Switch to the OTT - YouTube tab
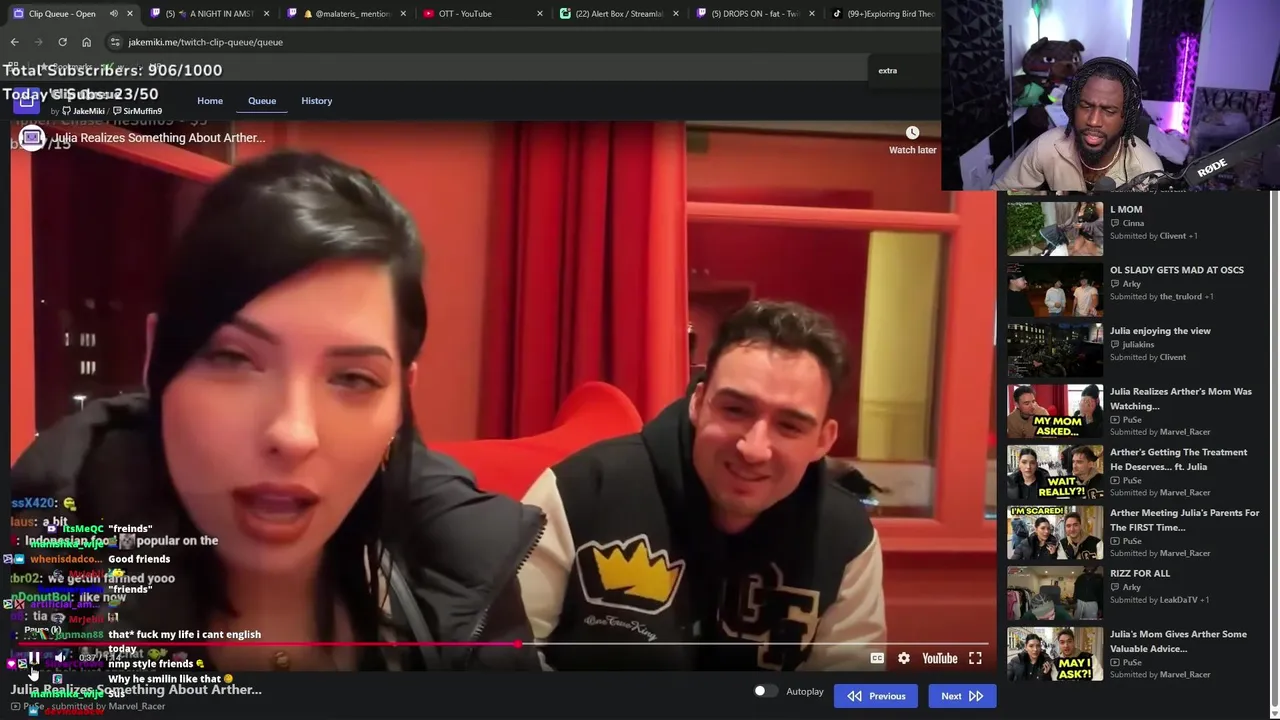Screen dimensions: 1280x720 point(483,14)
